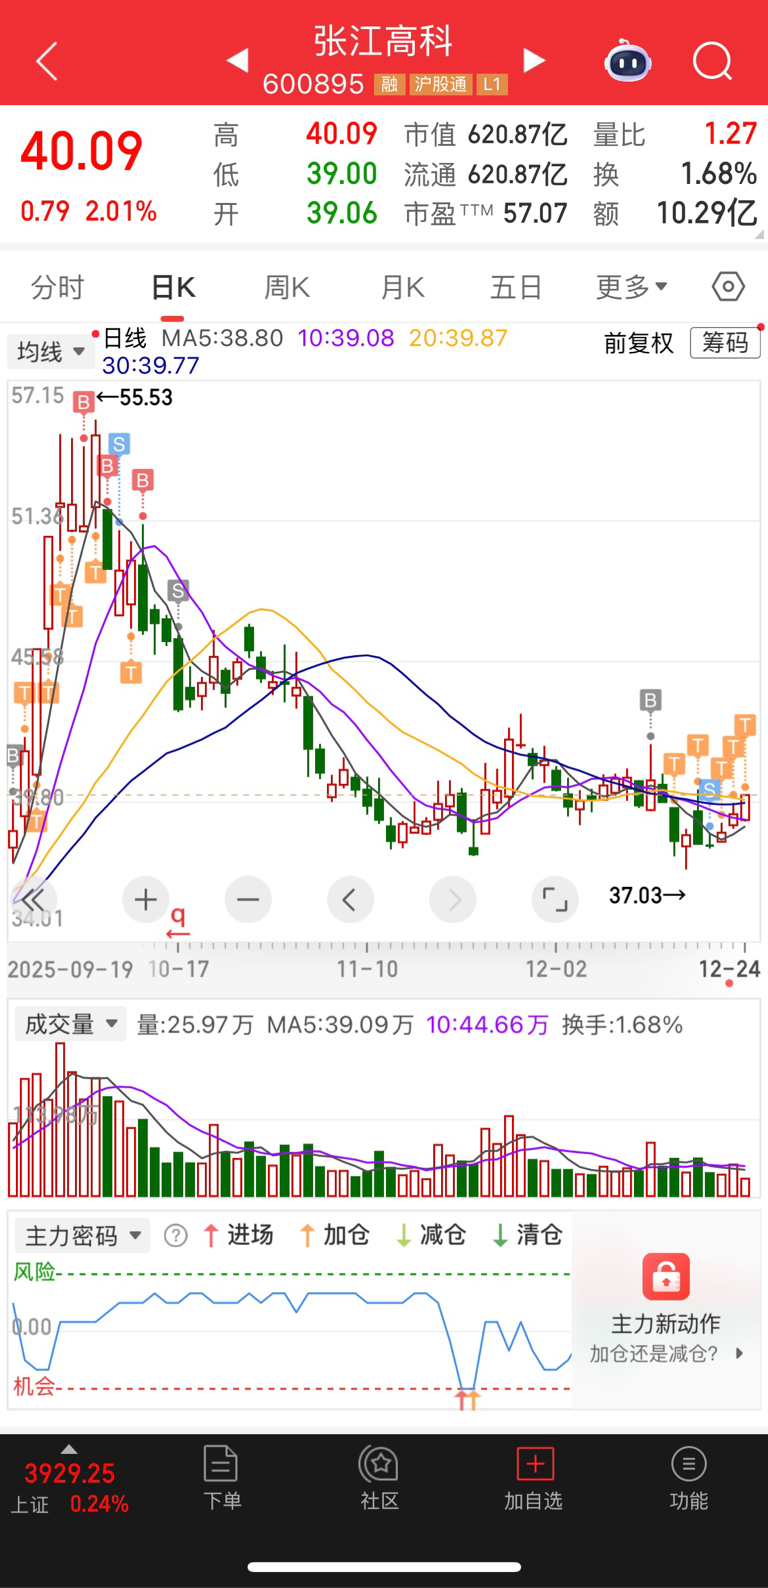Tap the 融 margin trading badge
This screenshot has width=768, height=1588.
click(x=389, y=85)
